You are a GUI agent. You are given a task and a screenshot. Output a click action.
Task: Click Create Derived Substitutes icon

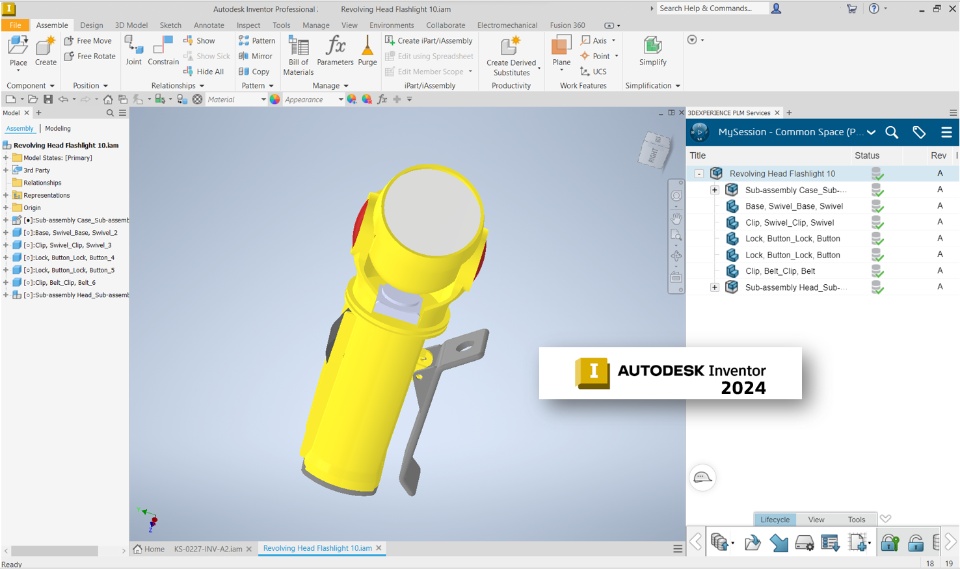pos(510,46)
